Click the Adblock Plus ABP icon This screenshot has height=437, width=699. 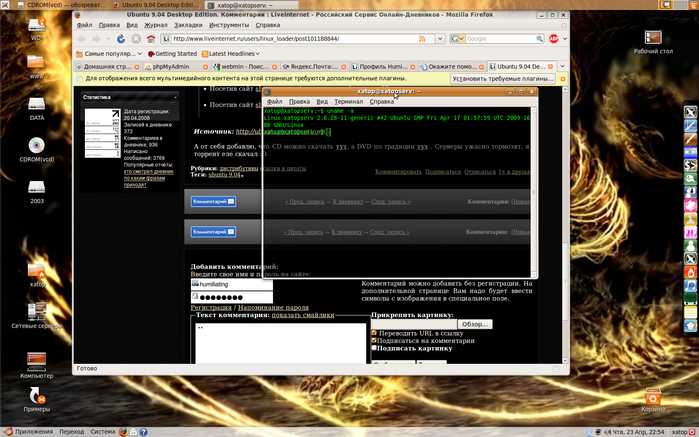[554, 39]
